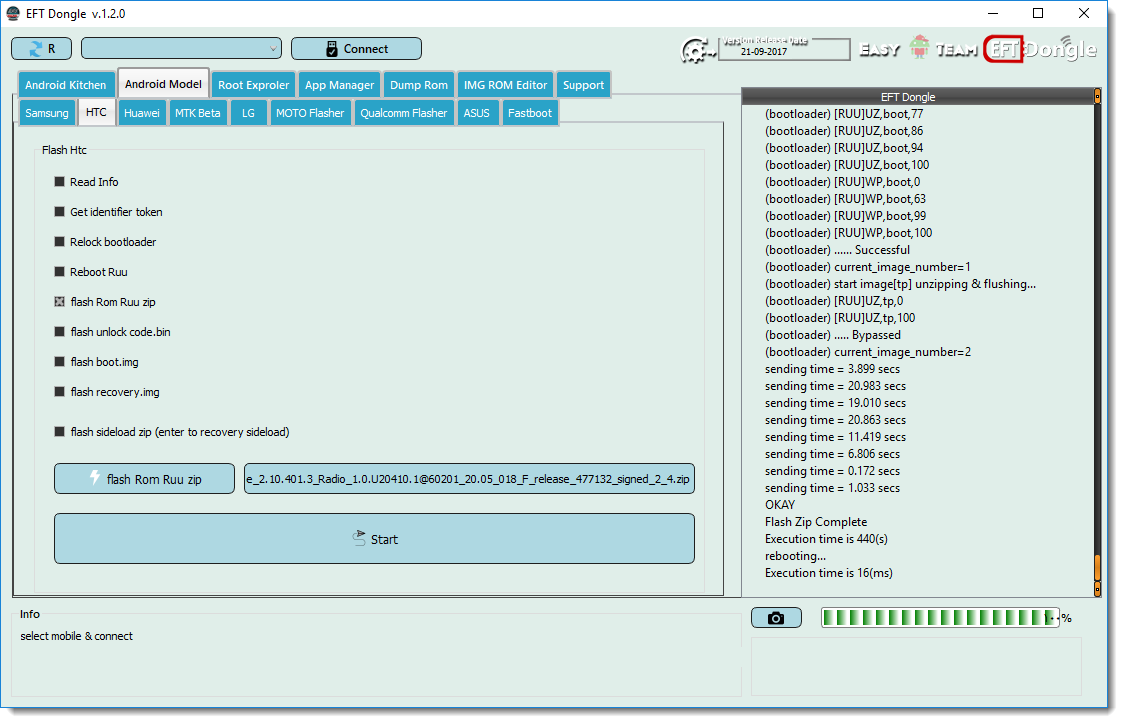Select the HTC sub-tab

coord(96,112)
